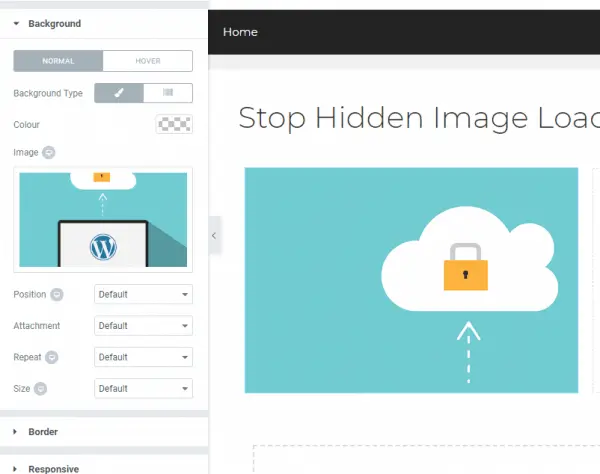
Task: Click the Colour label
Action: 26,125
